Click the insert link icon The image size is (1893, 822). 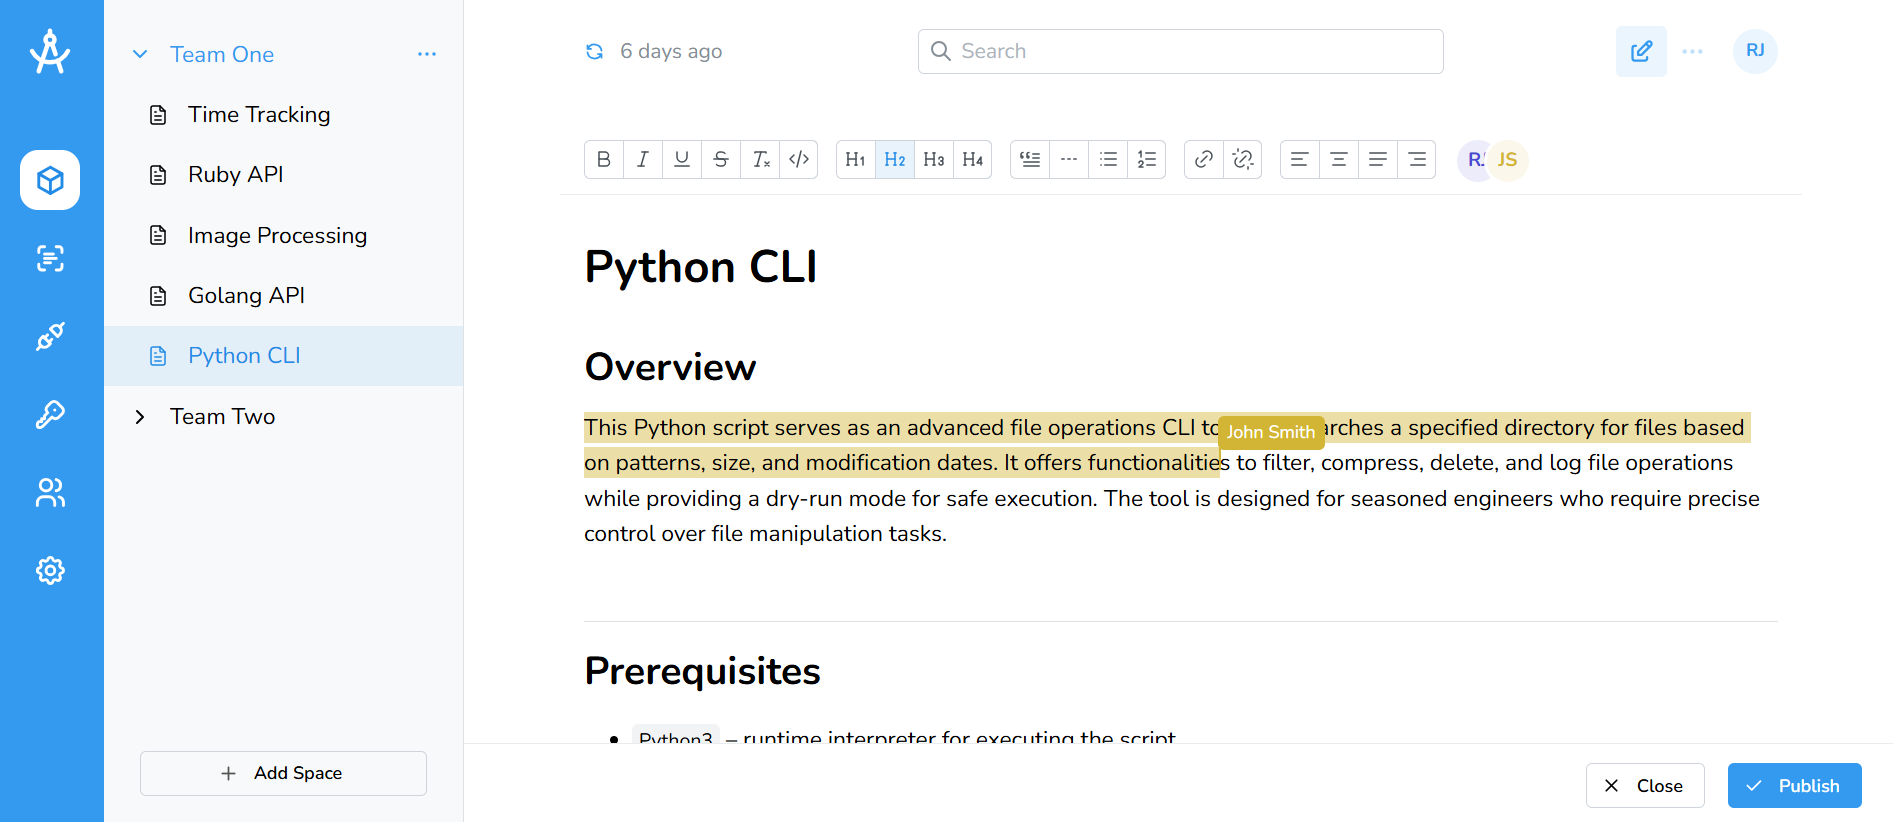point(1204,159)
